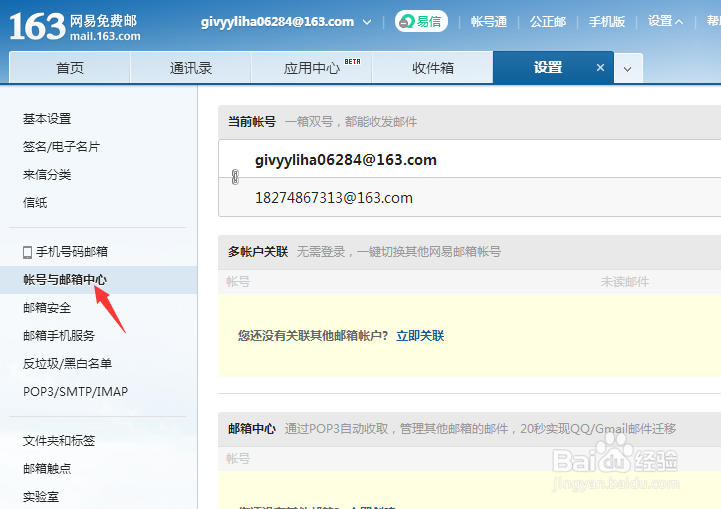The image size is (721, 509).
Task: Open 文件夹和标签 settings
Action: 59,440
